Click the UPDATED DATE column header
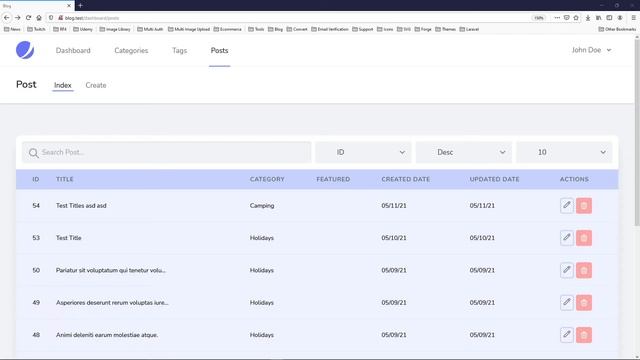640x360 pixels. coord(494,179)
